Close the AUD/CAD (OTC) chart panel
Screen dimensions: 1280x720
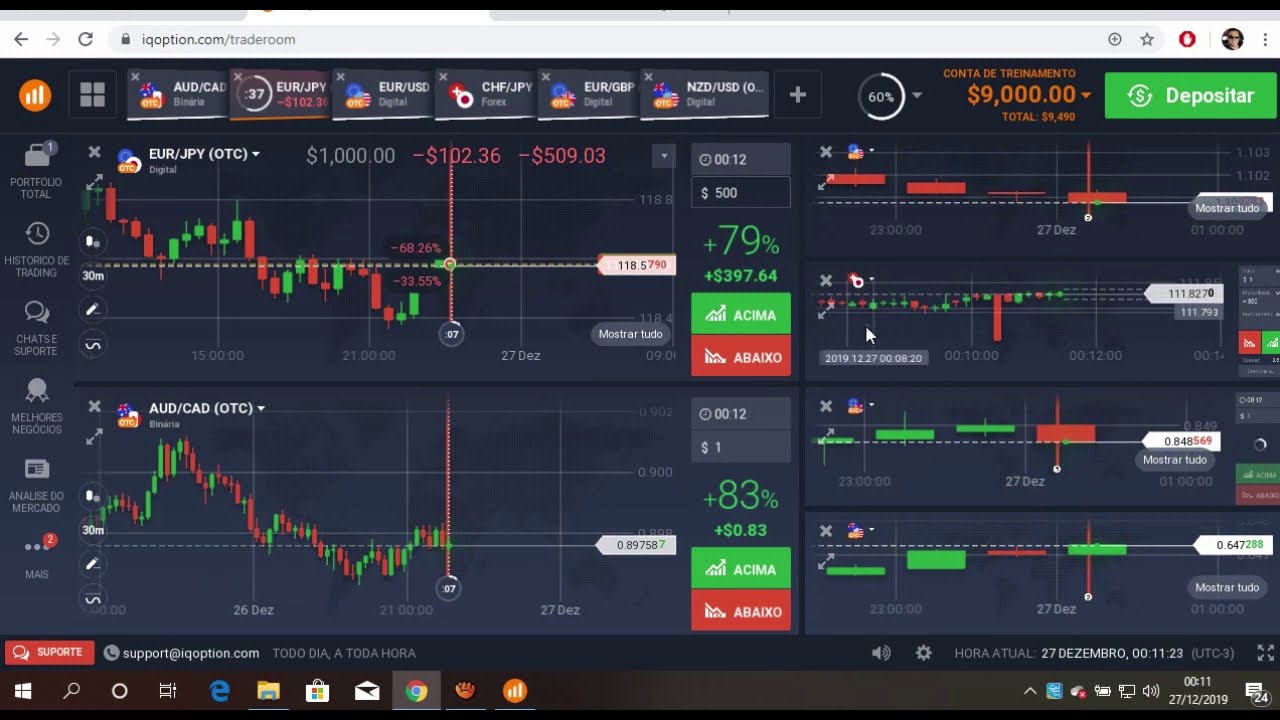[94, 406]
